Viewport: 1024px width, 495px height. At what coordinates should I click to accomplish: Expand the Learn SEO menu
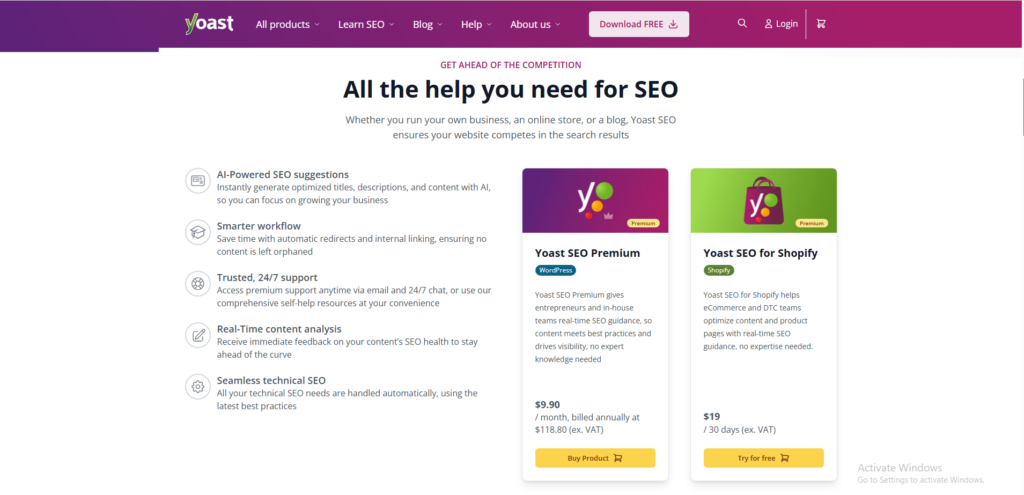click(366, 24)
